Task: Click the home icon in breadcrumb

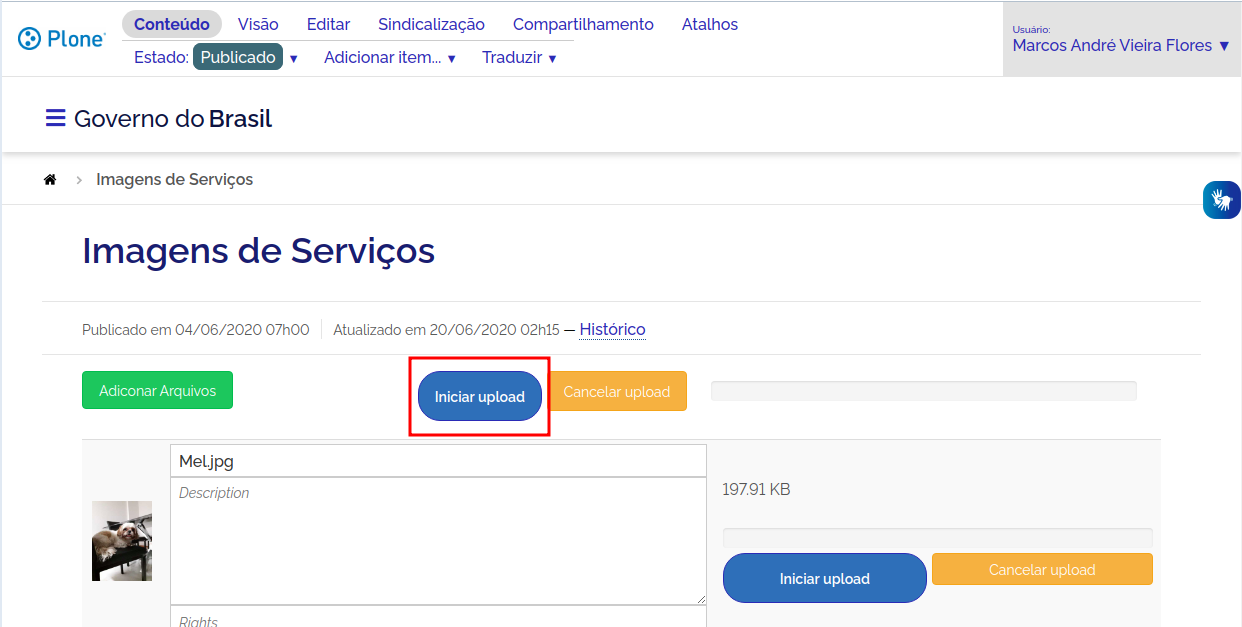Action: click(x=50, y=180)
